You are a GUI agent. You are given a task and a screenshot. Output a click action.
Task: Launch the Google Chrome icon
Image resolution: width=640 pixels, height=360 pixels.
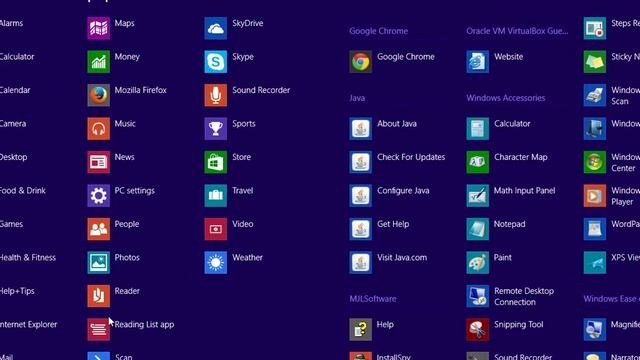tap(360, 62)
